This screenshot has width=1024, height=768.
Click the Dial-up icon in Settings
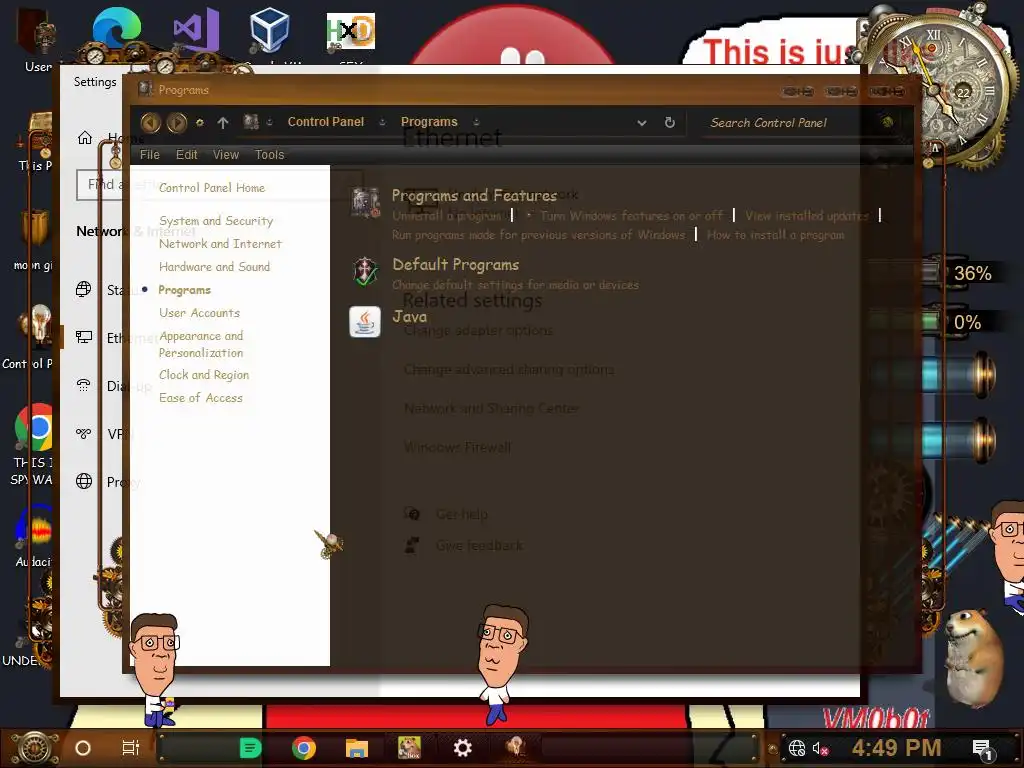[x=84, y=385]
